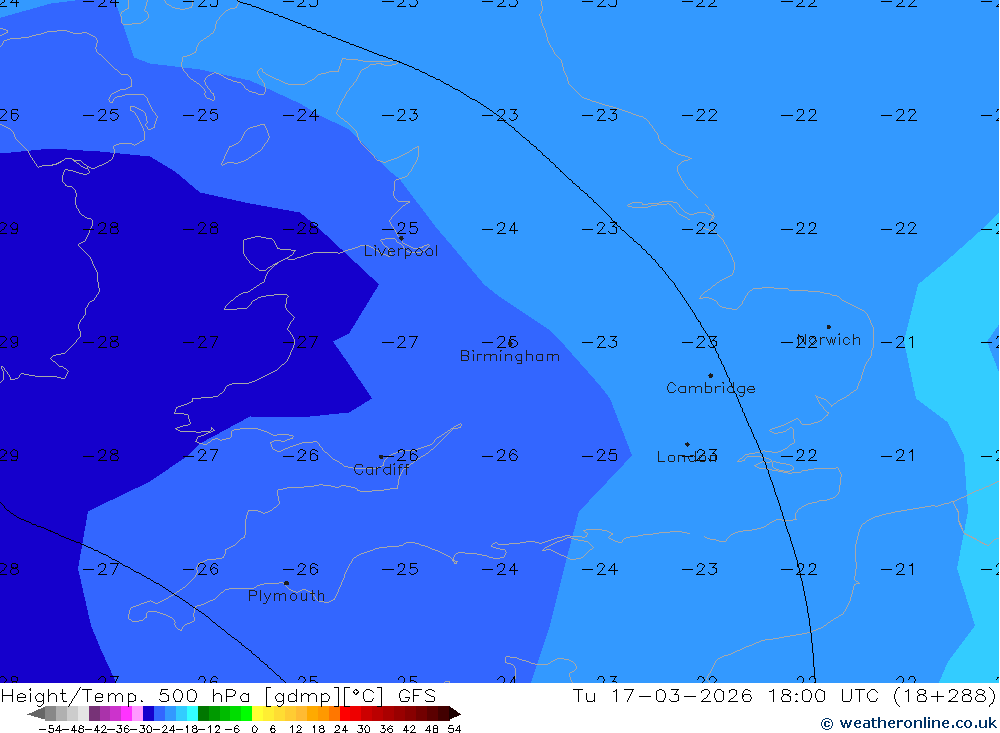Click the Norwich city marker dot

pos(828,327)
